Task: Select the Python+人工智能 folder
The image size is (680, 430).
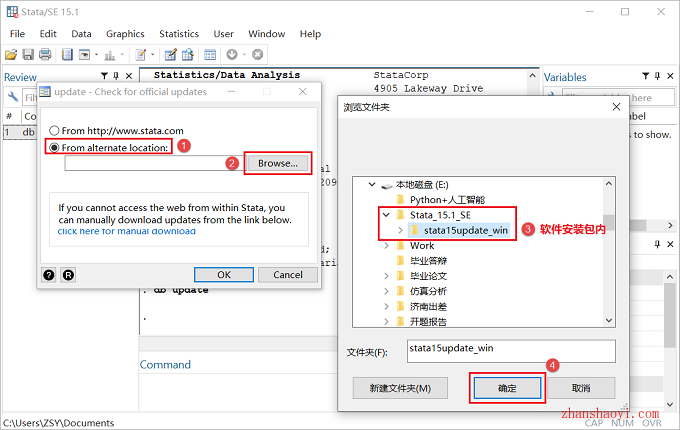Action: (x=447, y=200)
